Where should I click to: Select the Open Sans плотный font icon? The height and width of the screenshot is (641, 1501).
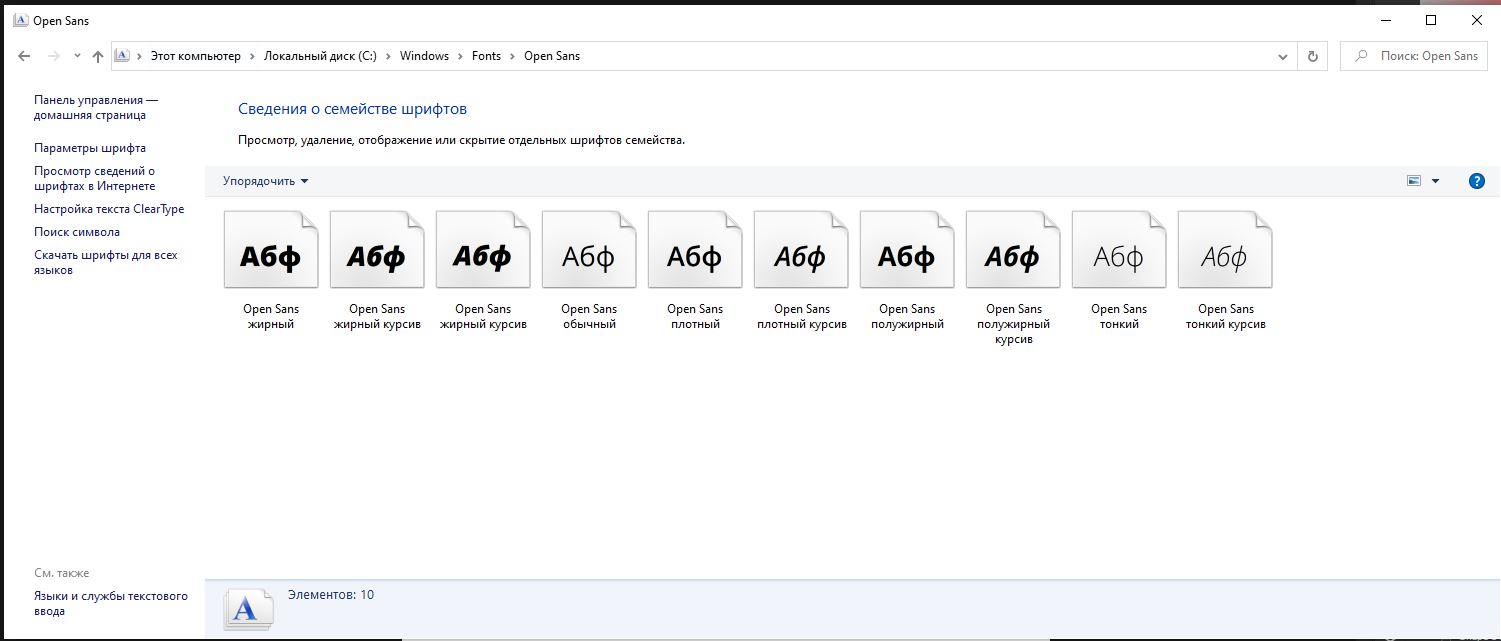point(695,258)
